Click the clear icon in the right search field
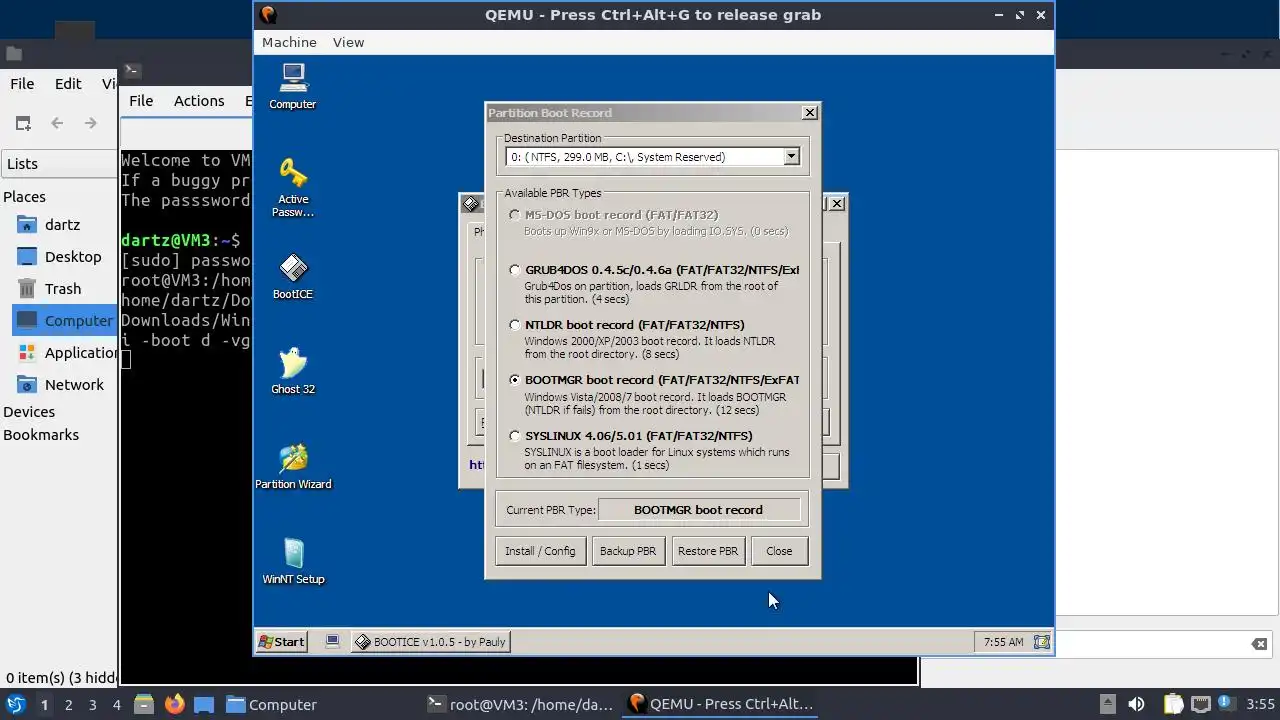 1259,644
